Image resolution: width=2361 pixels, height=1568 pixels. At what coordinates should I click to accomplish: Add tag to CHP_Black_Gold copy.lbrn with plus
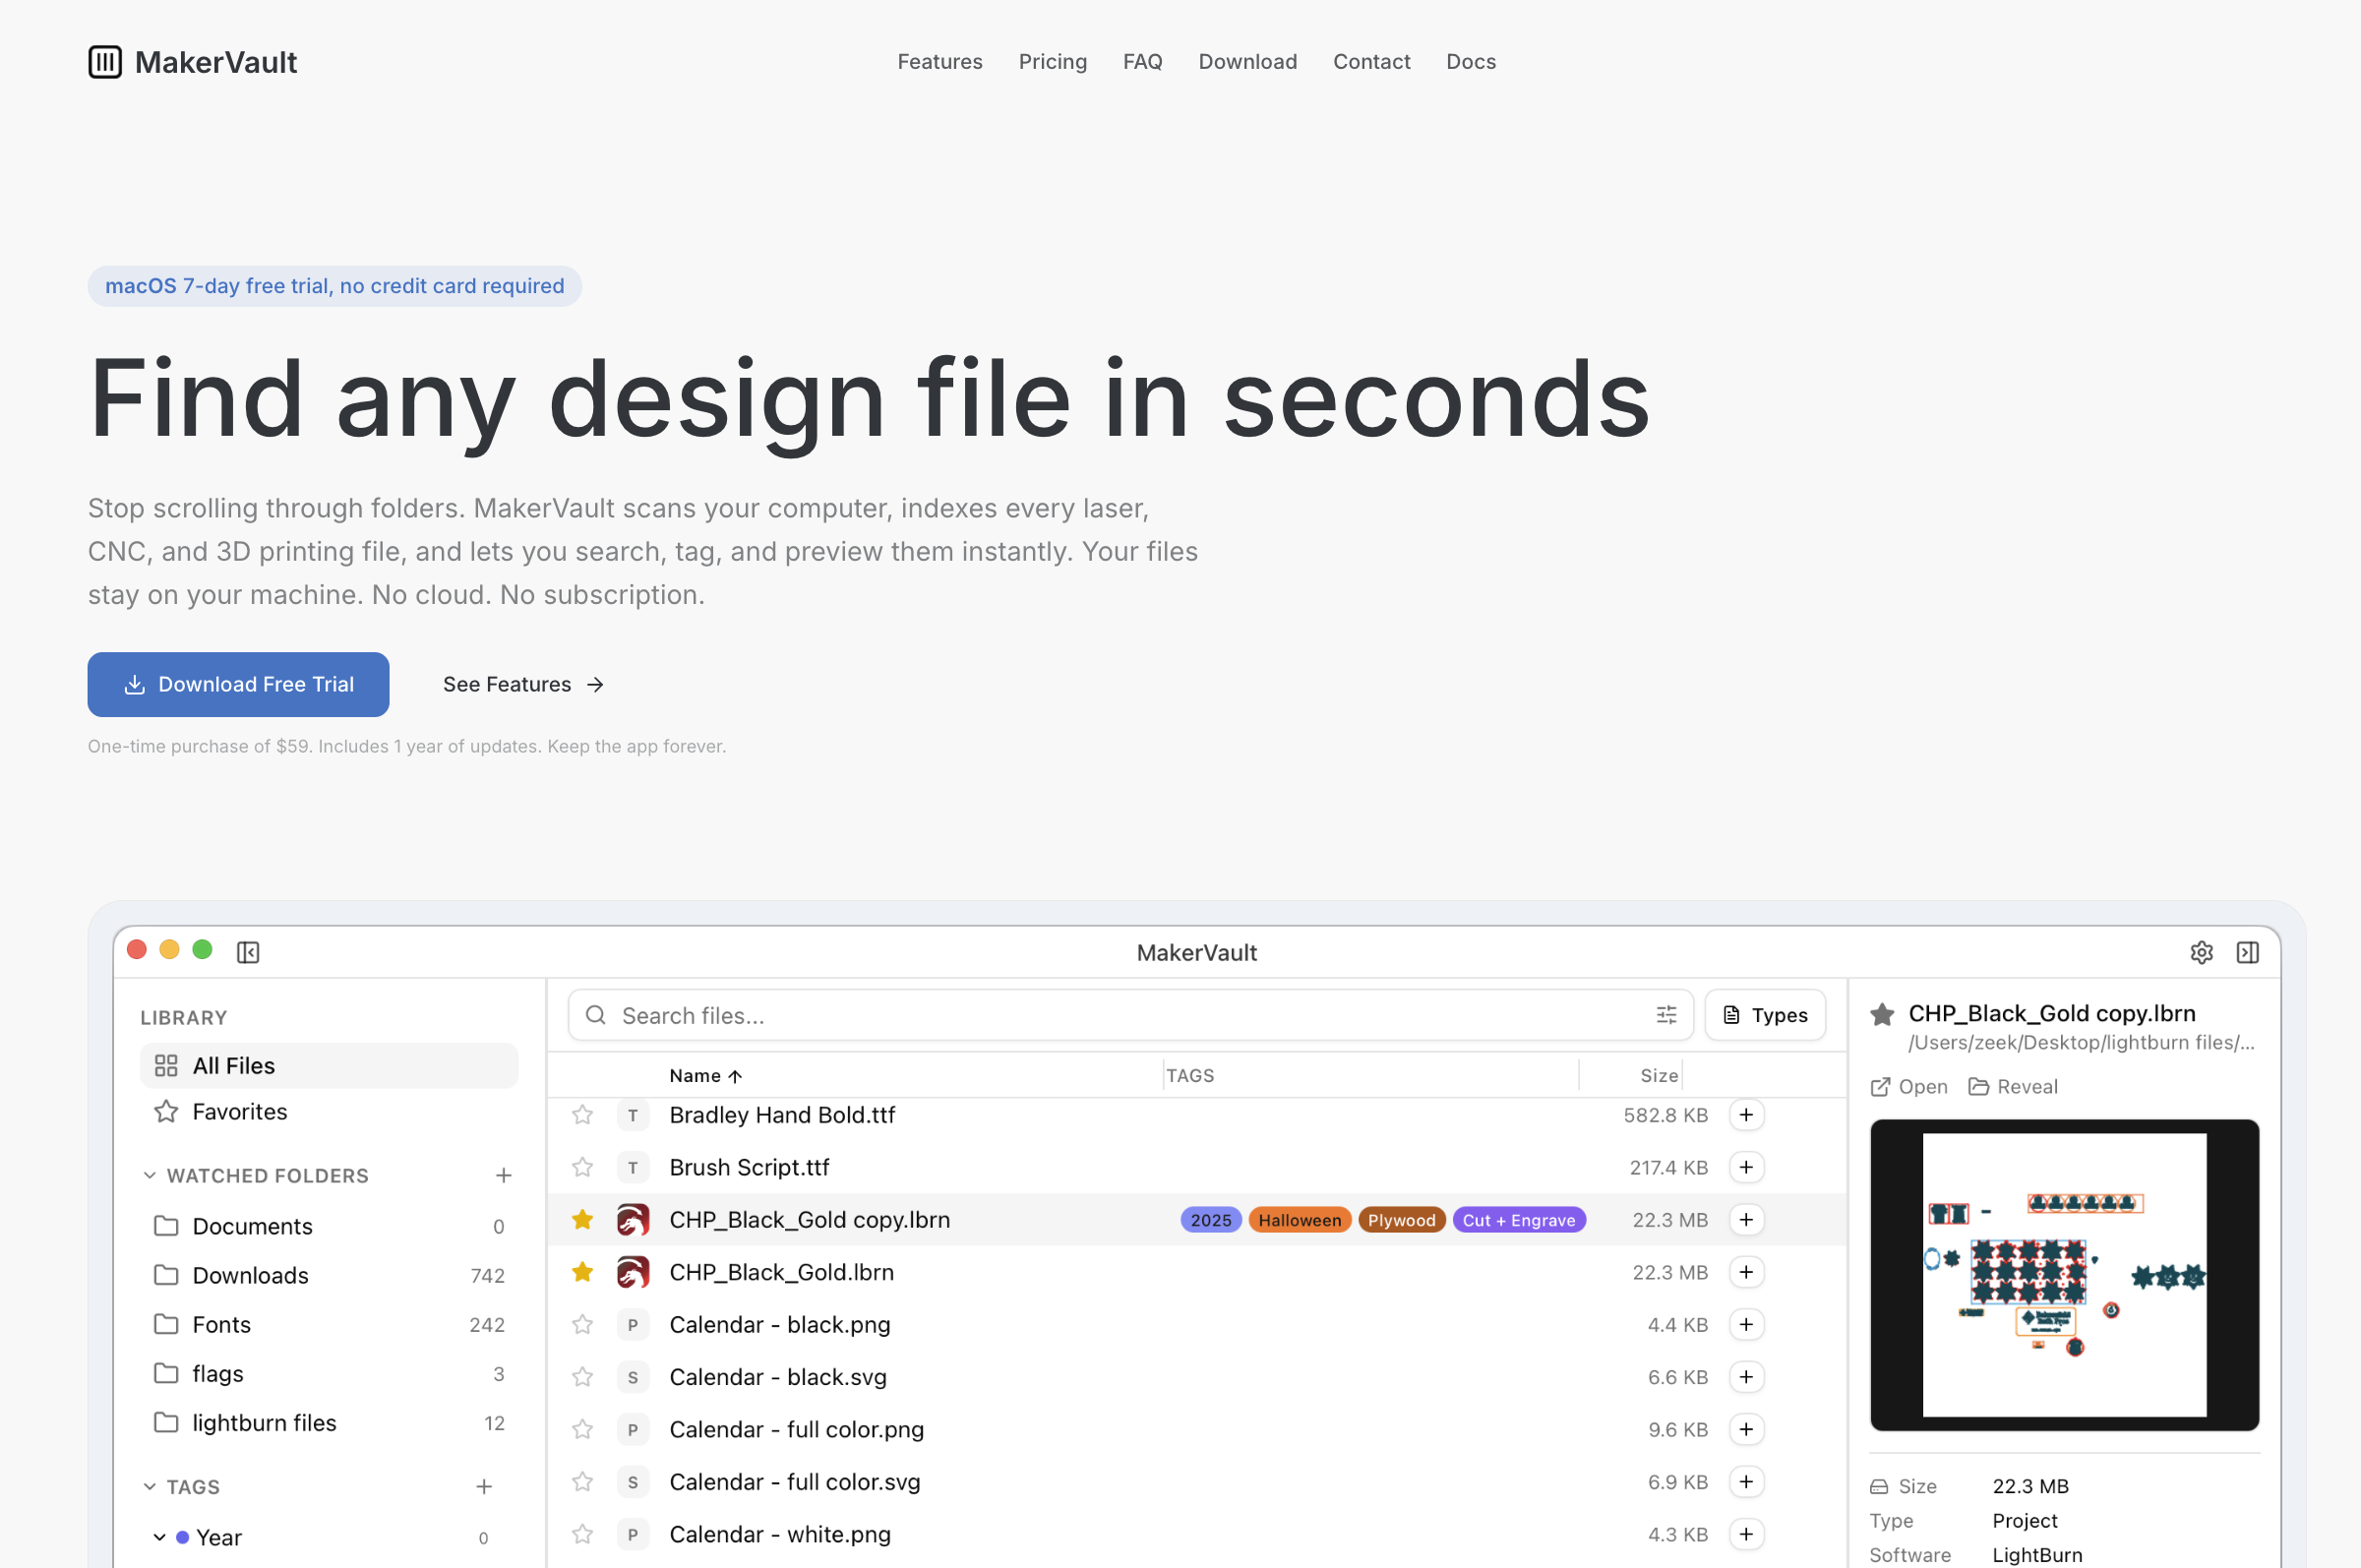(x=1746, y=1219)
